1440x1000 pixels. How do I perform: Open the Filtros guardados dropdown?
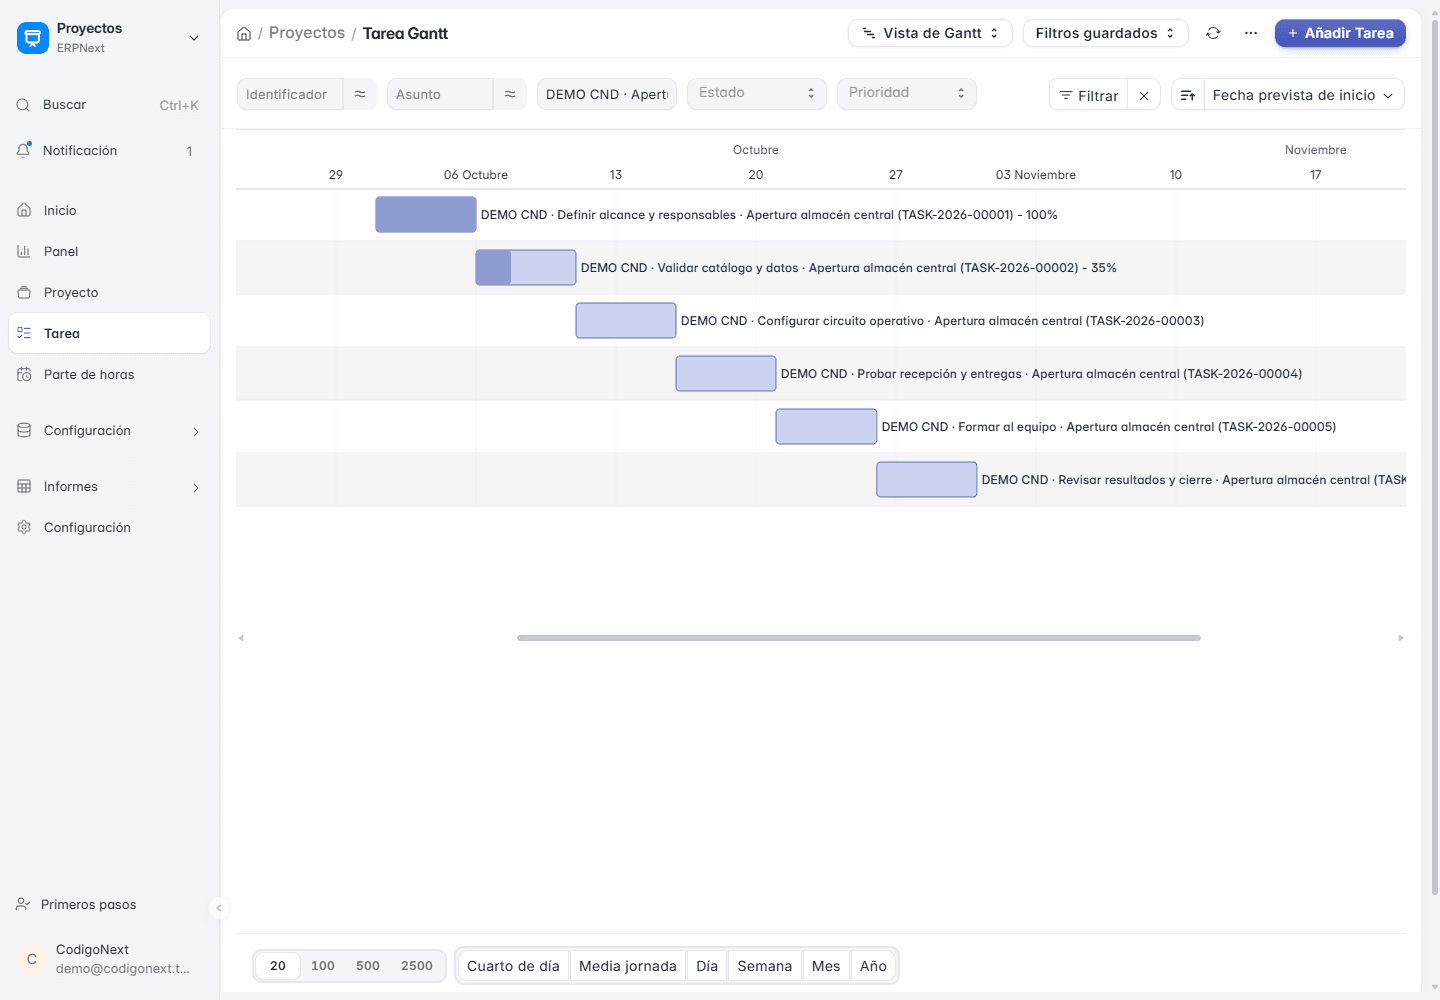pos(1105,33)
